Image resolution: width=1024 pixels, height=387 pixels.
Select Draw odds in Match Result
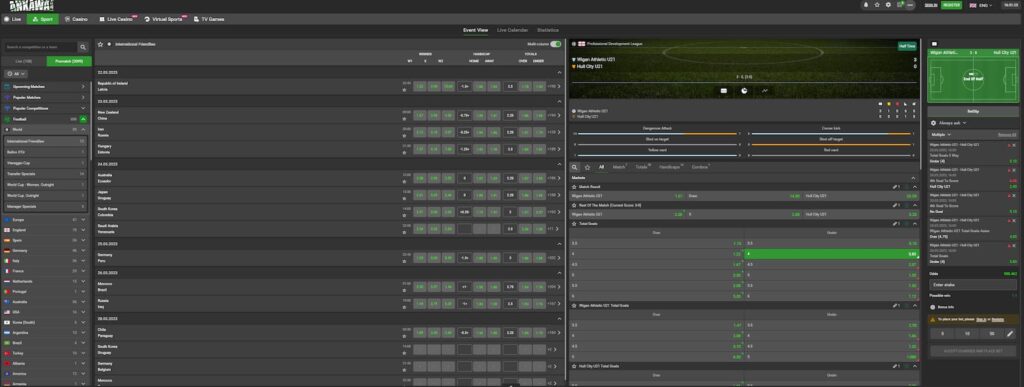tap(744, 196)
